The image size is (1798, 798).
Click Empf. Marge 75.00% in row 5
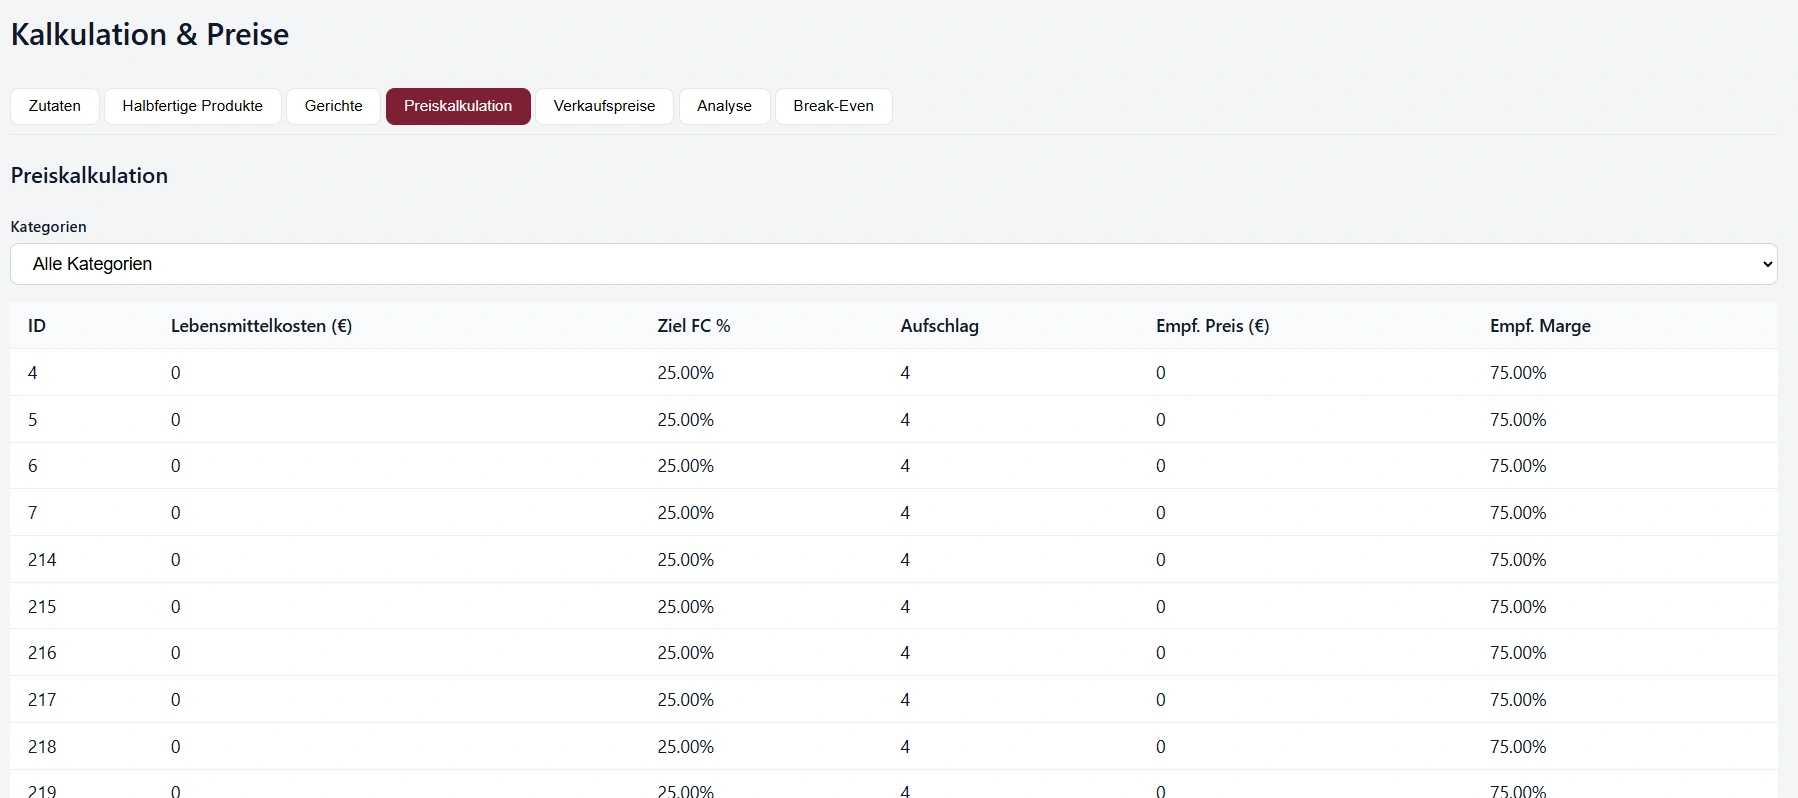point(1518,420)
